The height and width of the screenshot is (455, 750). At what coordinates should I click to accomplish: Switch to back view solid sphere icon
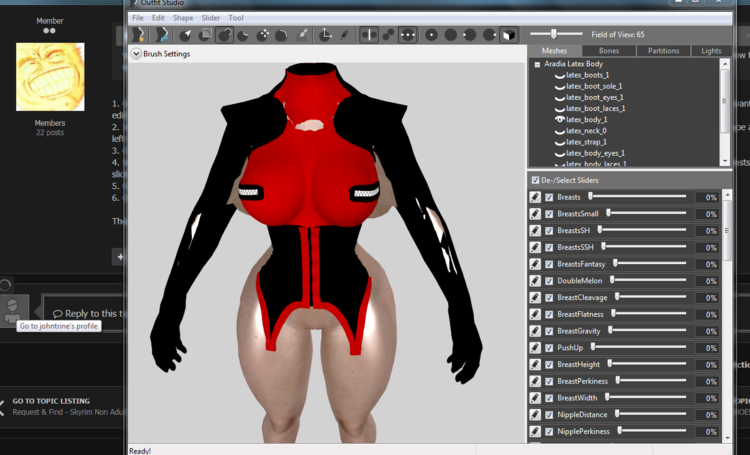click(x=451, y=35)
